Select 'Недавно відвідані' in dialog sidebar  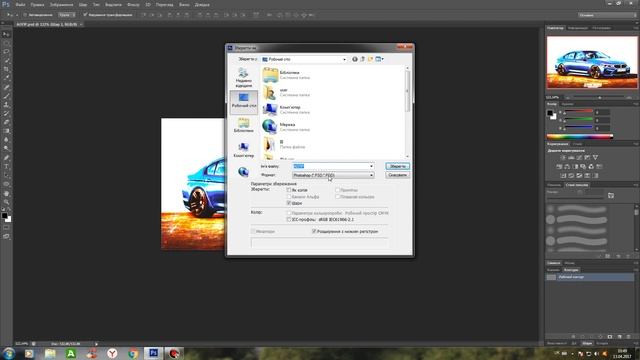(244, 78)
